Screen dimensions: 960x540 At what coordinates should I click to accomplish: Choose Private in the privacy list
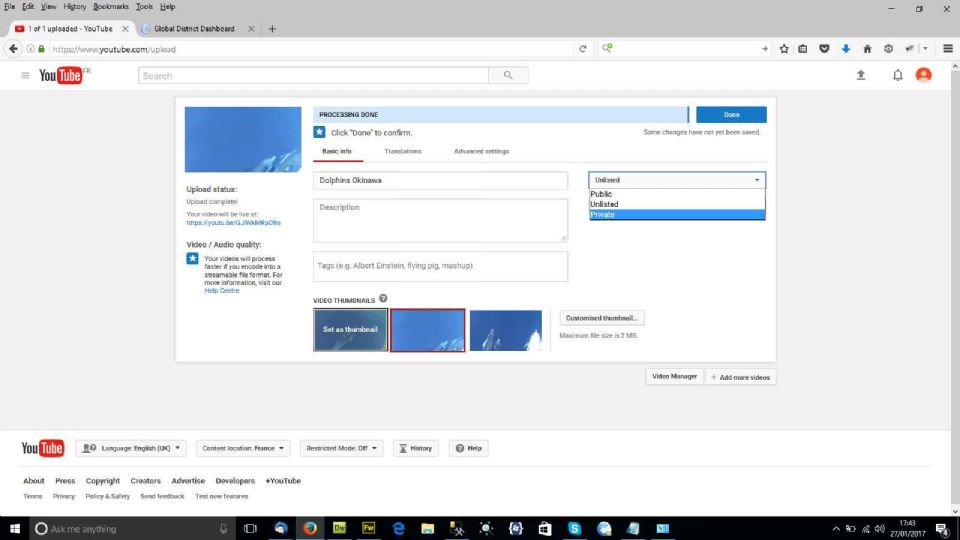[x=677, y=215]
